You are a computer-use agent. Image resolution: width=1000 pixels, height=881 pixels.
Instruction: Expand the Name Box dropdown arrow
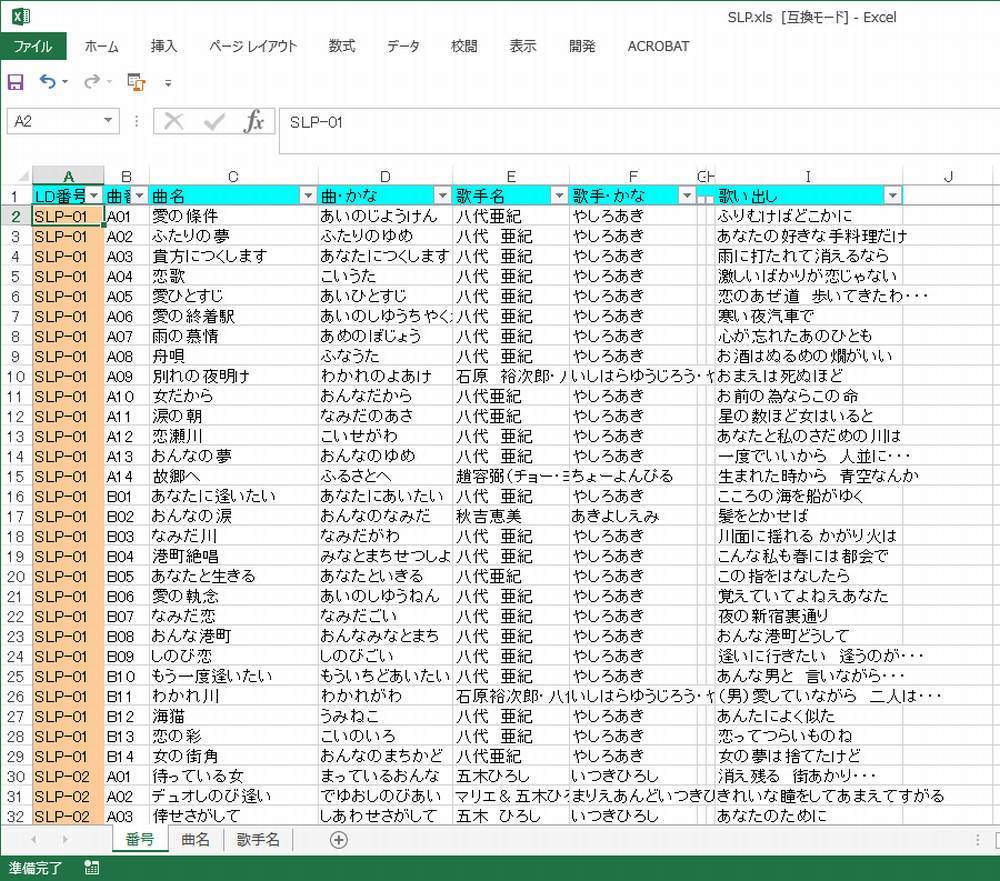(109, 121)
